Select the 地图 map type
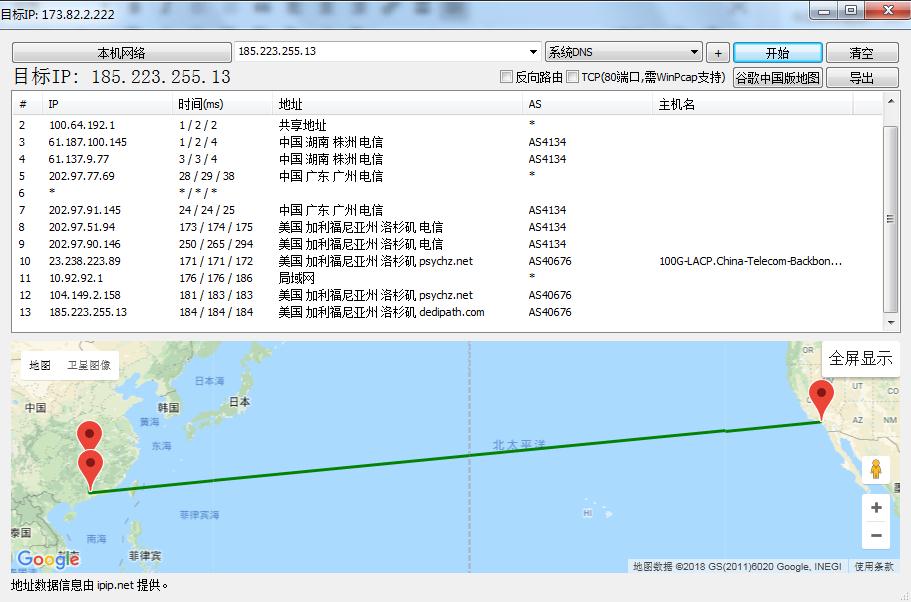The image size is (911, 602). click(40, 366)
